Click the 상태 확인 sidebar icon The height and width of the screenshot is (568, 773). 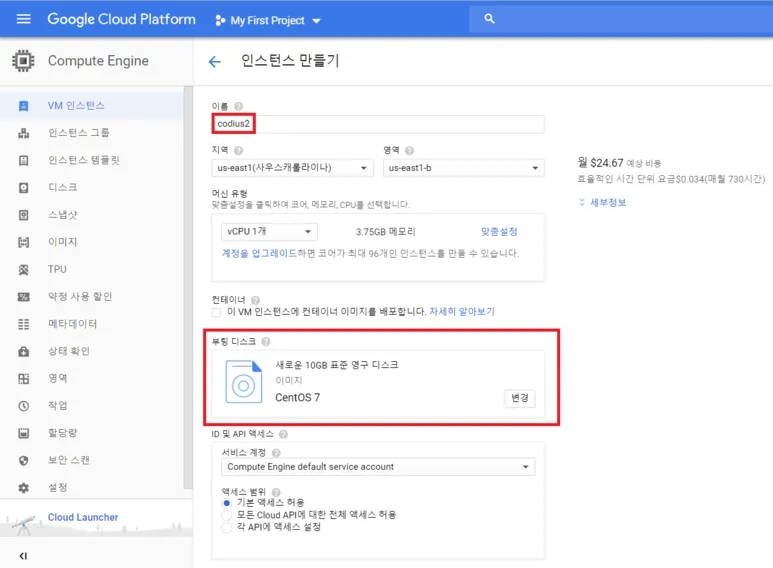click(23, 352)
